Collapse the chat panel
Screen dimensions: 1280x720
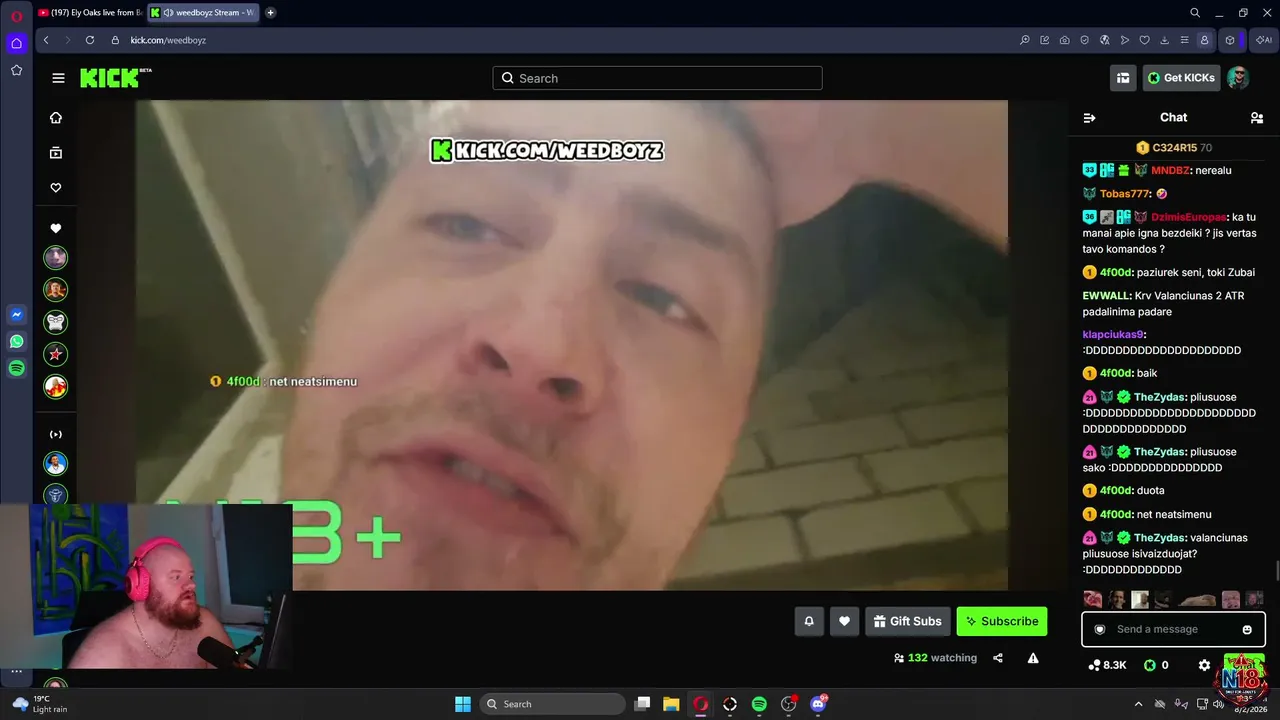point(1090,118)
